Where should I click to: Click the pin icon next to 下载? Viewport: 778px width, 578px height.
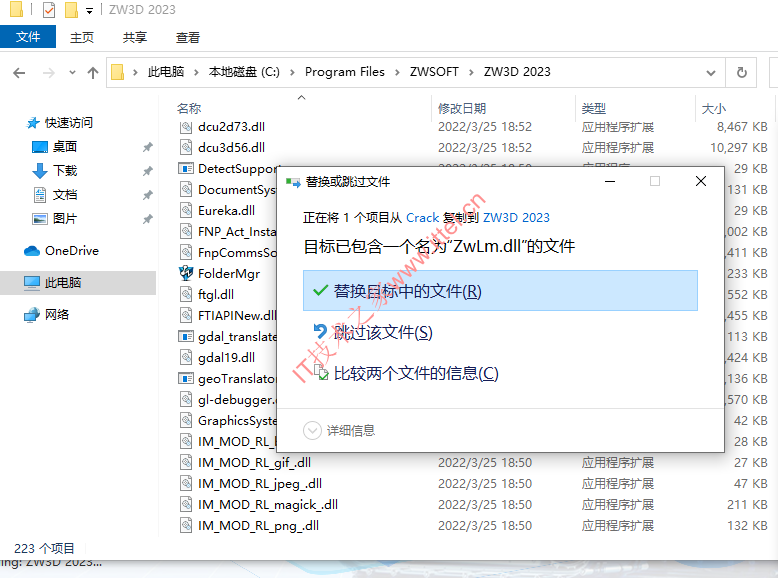tap(147, 171)
